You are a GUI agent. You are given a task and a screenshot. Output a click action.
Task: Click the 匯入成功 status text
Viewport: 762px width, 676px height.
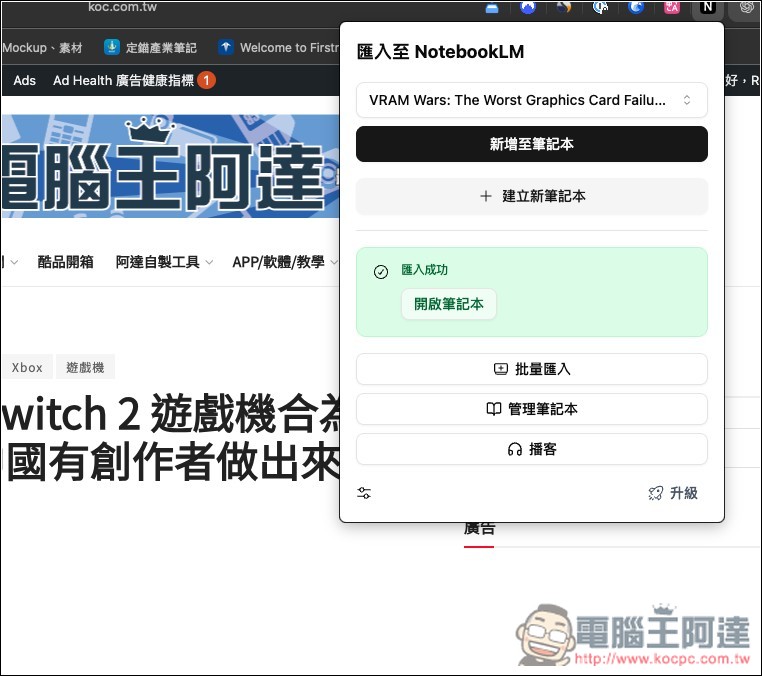point(425,270)
